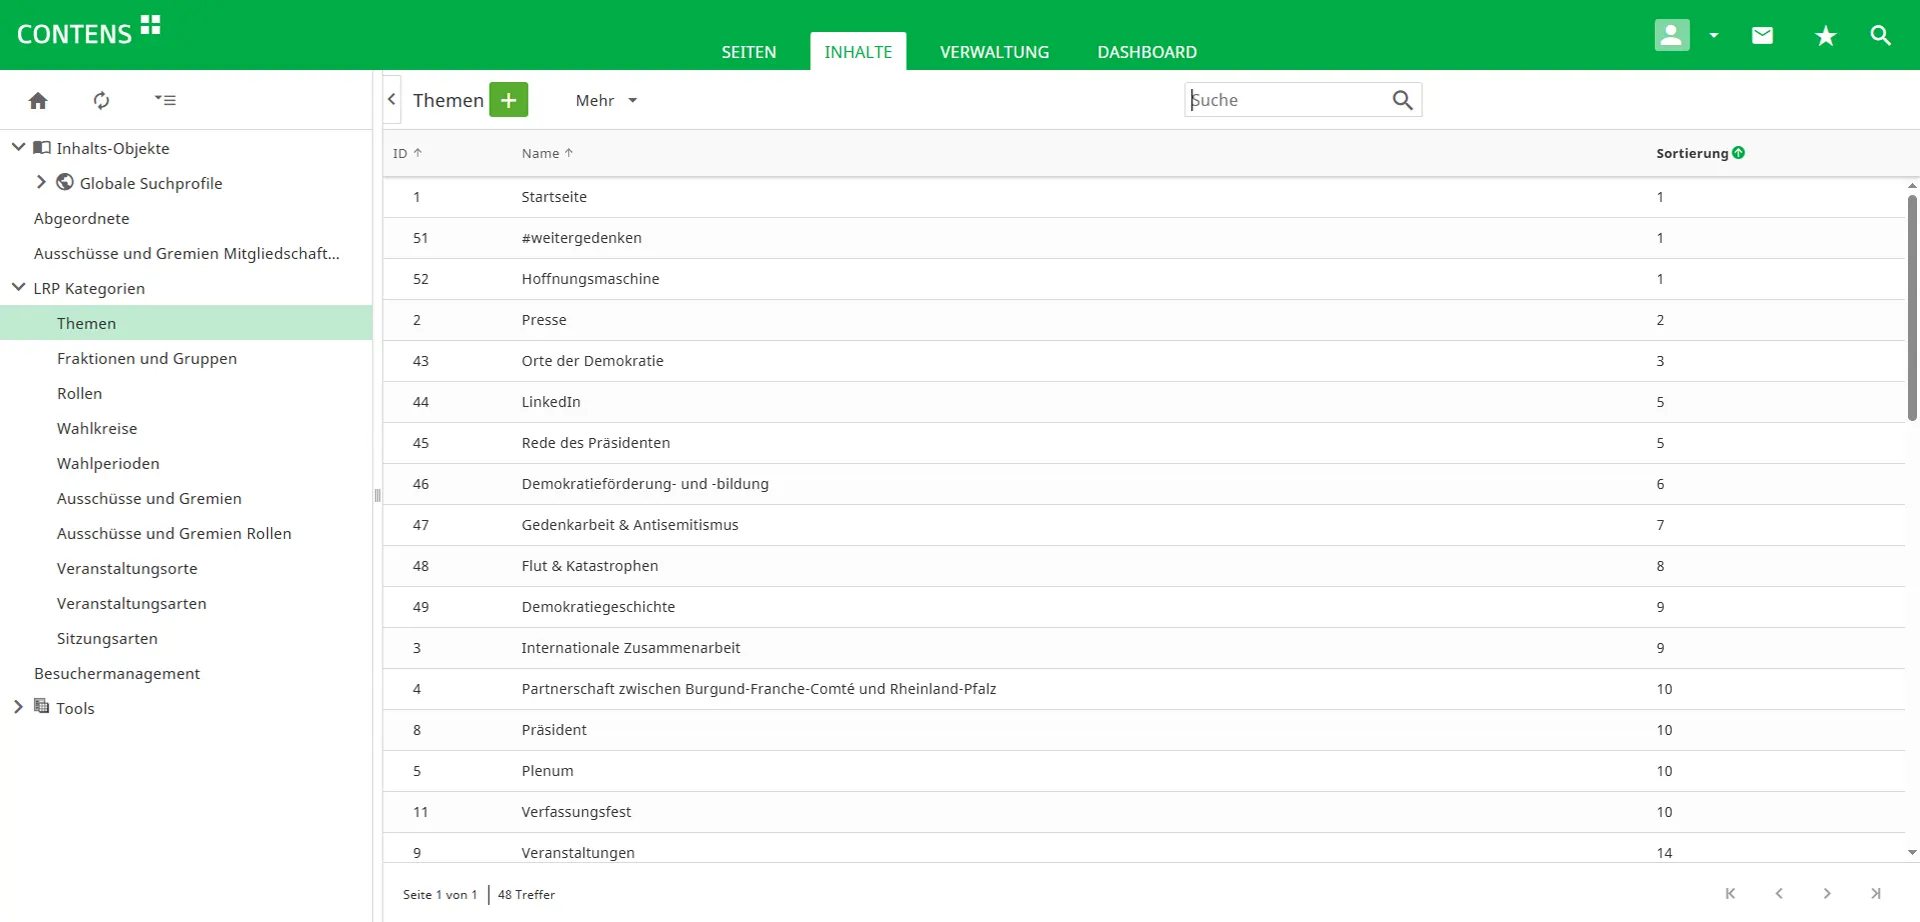Open the Mehr dropdown menu
The image size is (1920, 922).
pyautogui.click(x=606, y=101)
